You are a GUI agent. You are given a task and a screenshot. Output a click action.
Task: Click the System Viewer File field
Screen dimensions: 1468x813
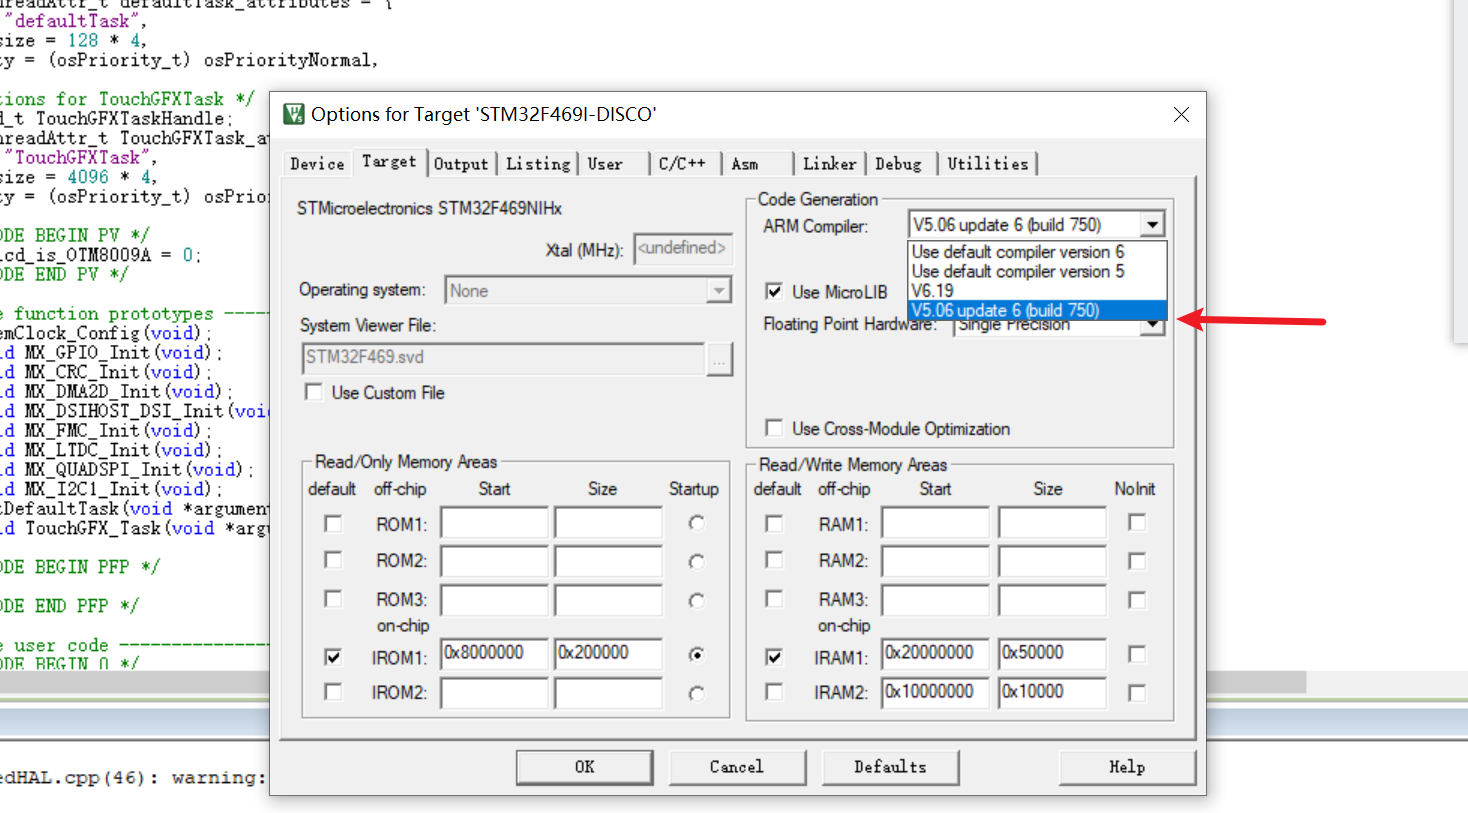(503, 358)
